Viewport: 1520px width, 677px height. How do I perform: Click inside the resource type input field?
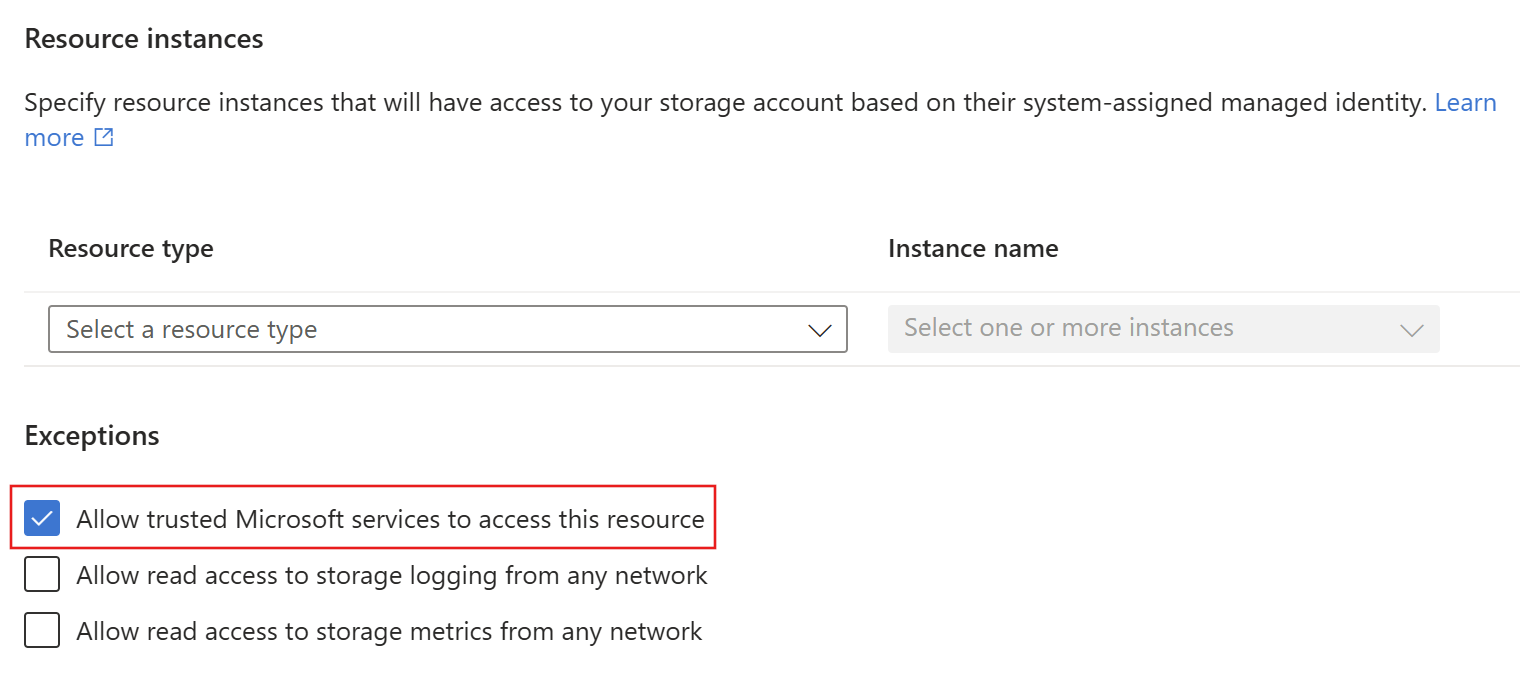click(x=300, y=329)
